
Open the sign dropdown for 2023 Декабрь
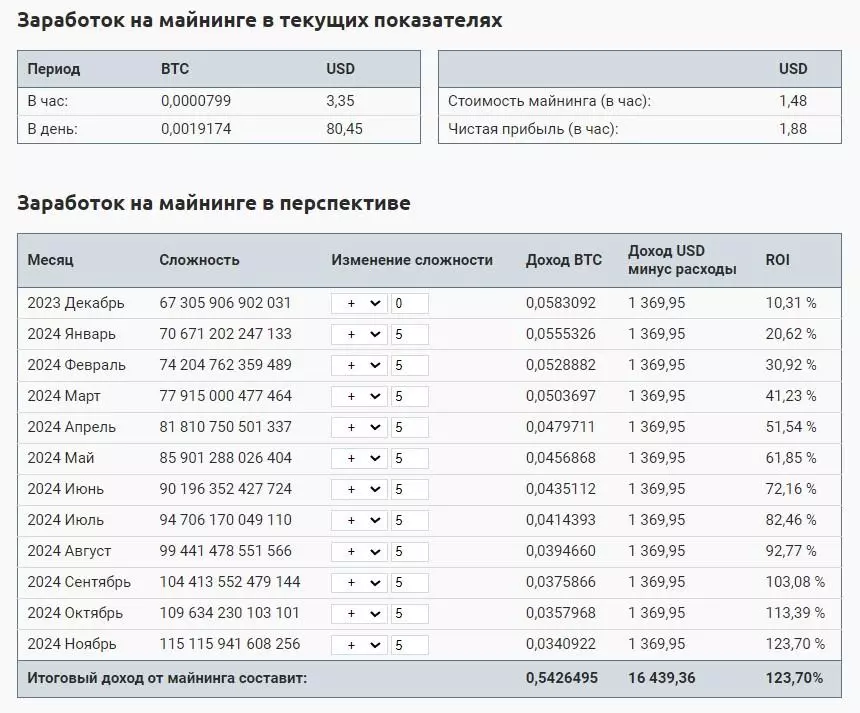coord(359,303)
